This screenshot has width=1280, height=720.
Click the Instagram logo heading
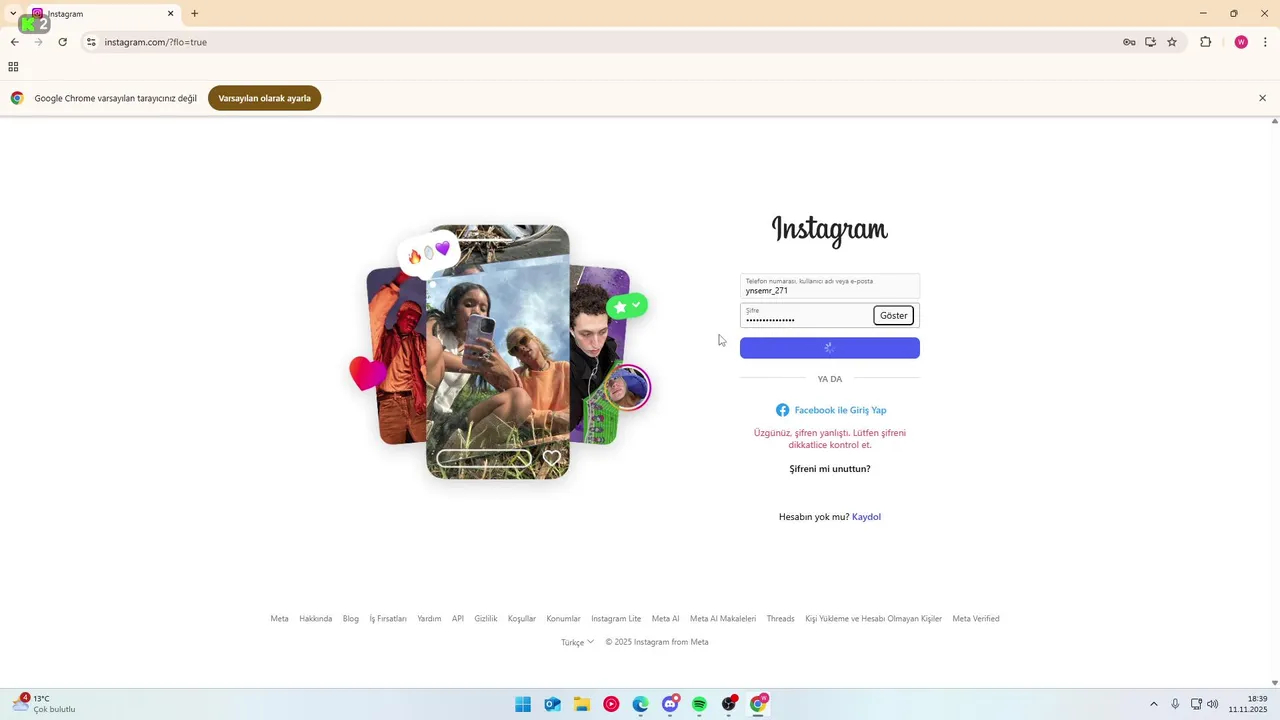coord(829,231)
